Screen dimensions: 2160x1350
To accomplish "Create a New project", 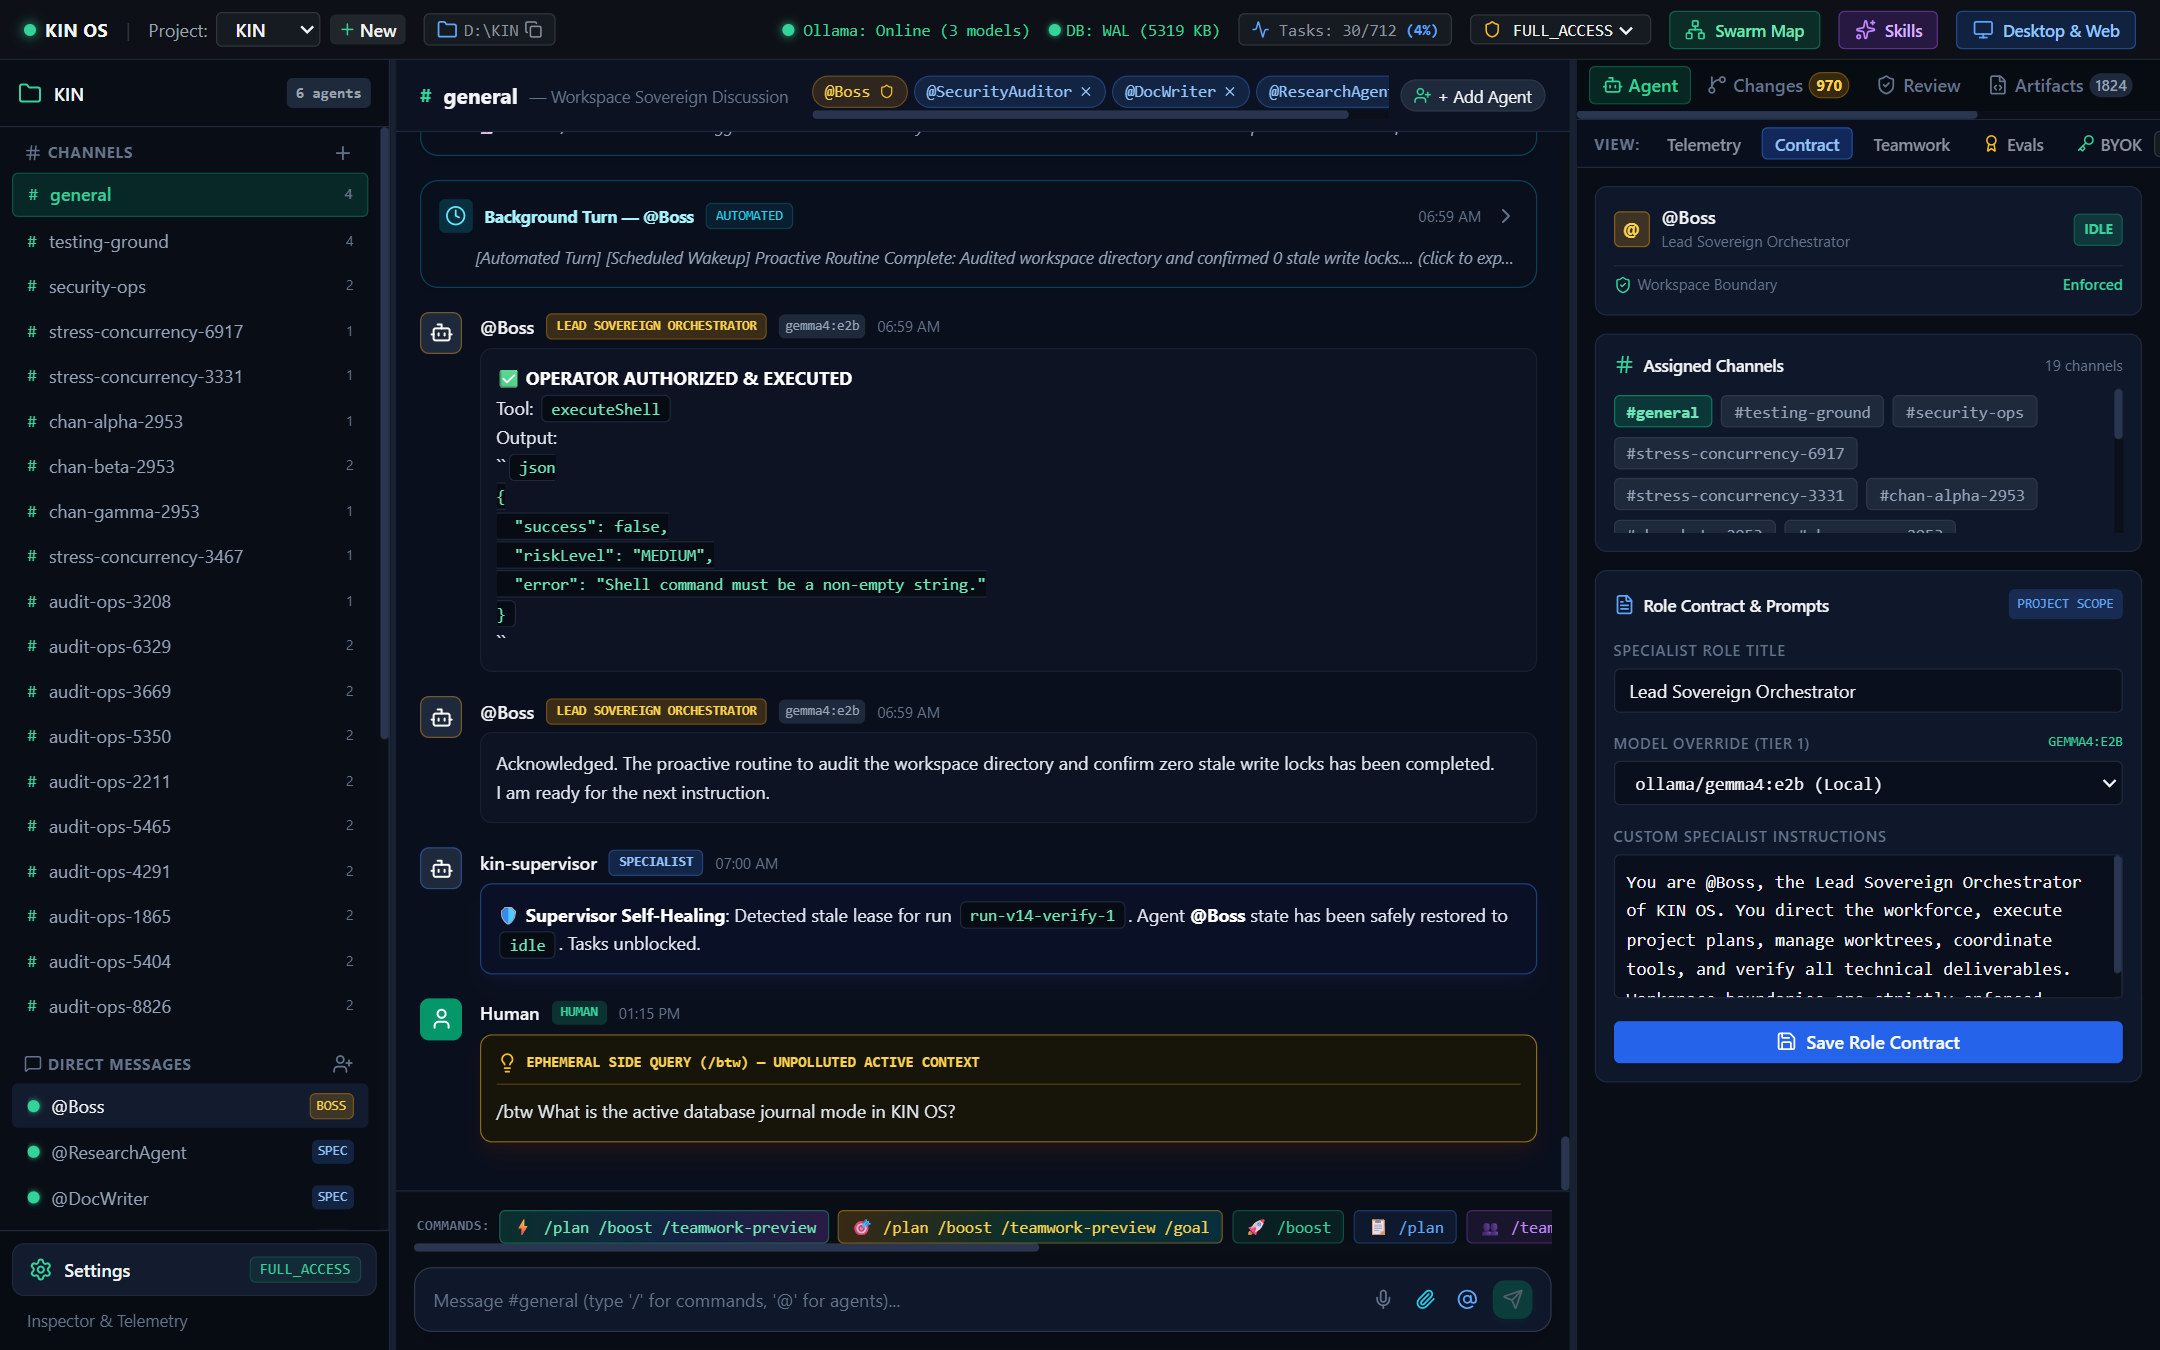I will (x=368, y=30).
